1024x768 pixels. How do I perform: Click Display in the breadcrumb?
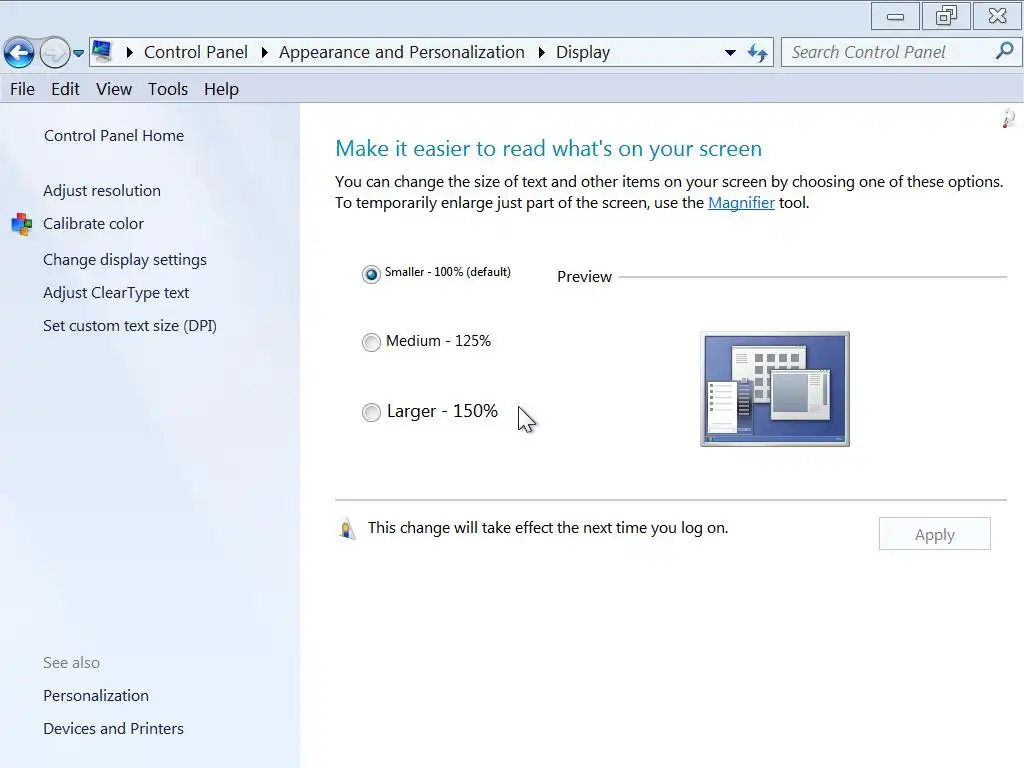tap(583, 52)
